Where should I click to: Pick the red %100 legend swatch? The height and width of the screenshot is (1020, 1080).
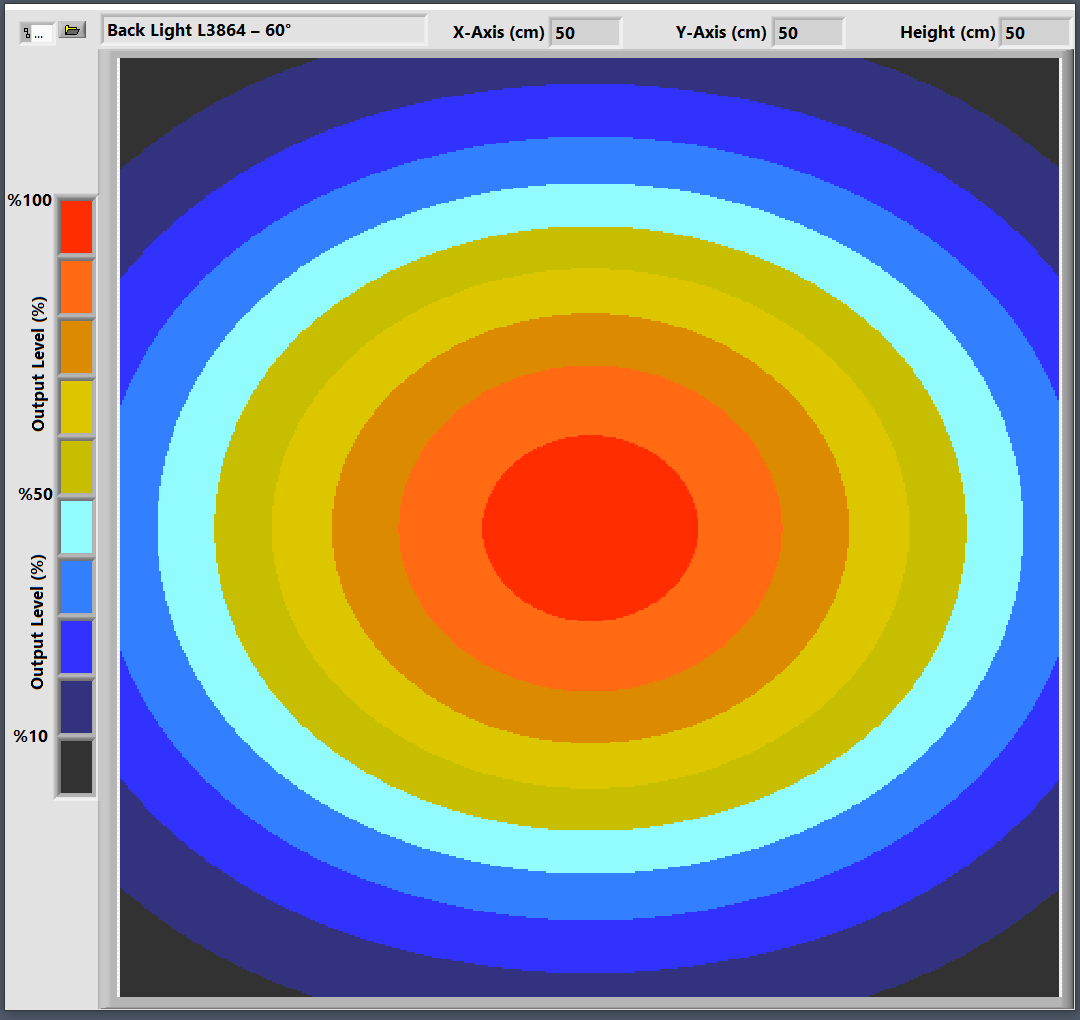76,227
